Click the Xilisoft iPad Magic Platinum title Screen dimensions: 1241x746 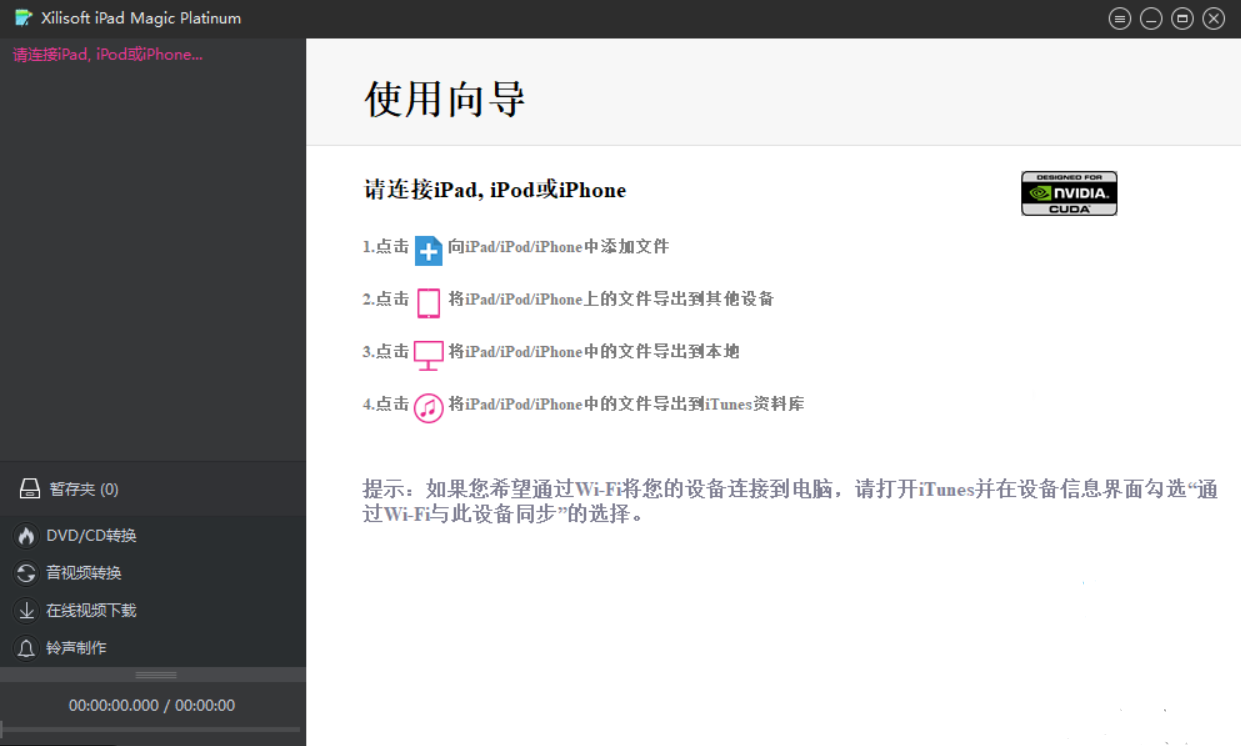coord(141,18)
